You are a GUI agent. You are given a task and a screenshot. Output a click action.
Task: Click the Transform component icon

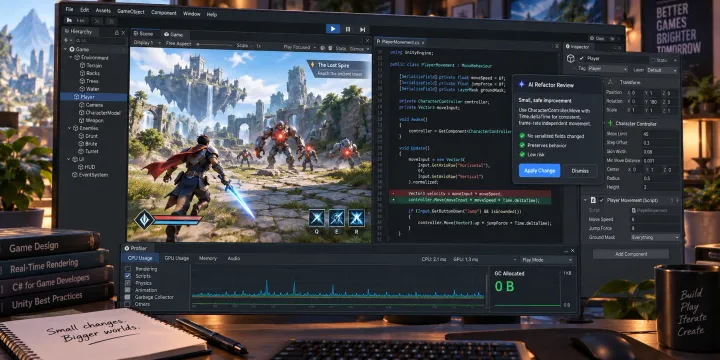coord(610,82)
